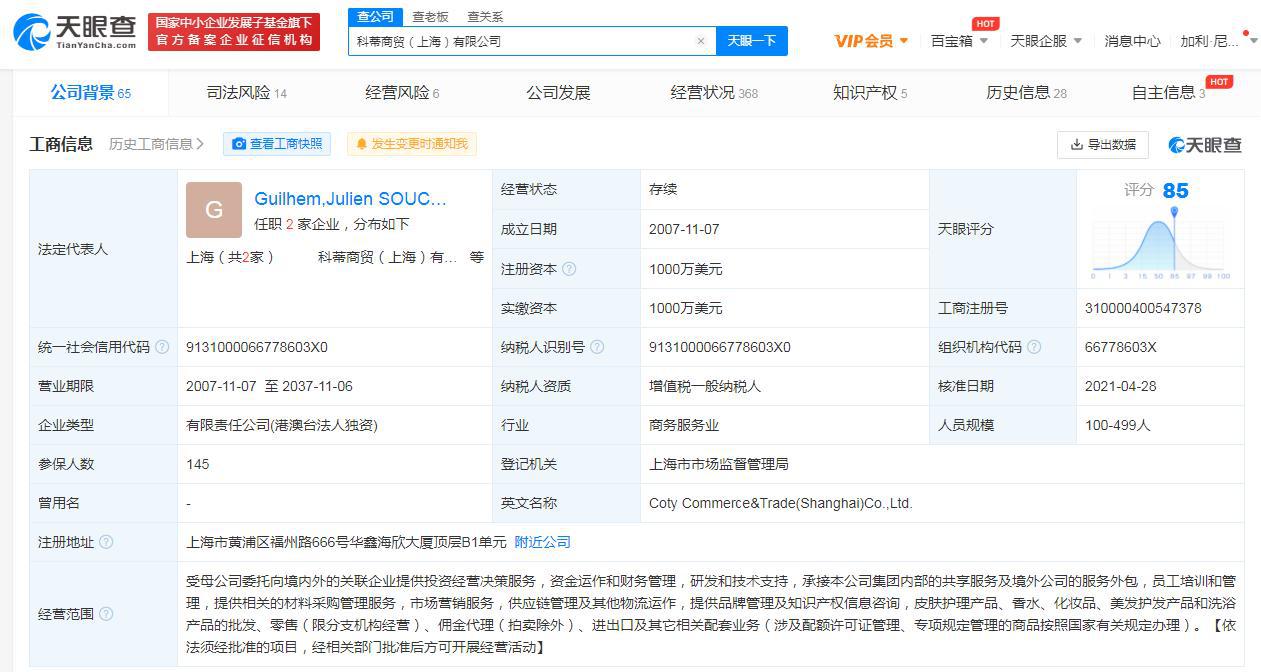Expand the 天眼企服 dropdown
This screenshot has width=1261, height=672.
click(1046, 41)
